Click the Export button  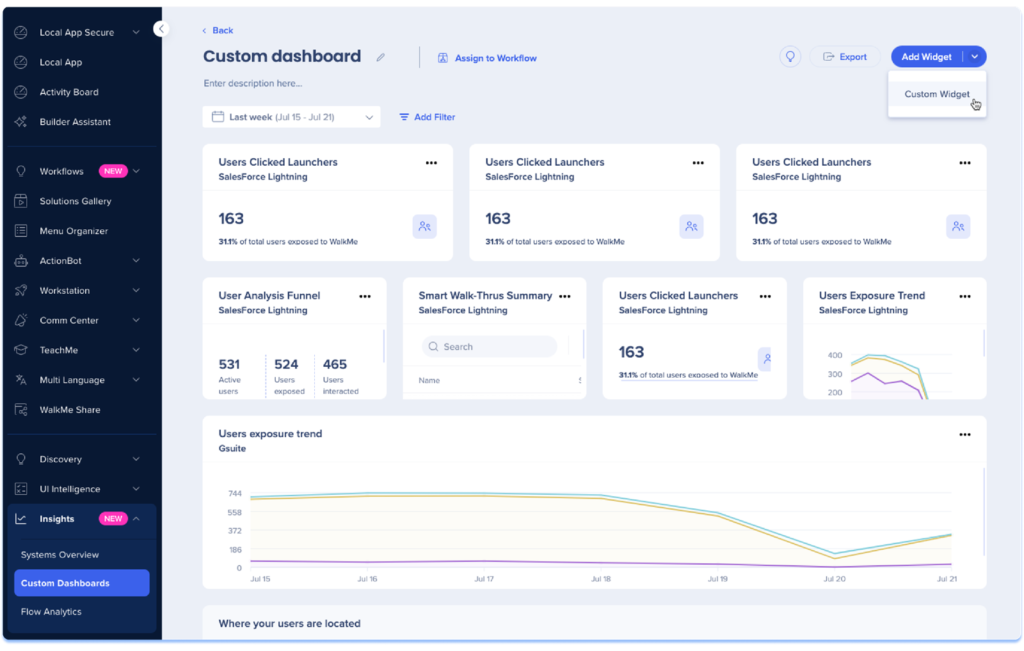click(x=845, y=57)
